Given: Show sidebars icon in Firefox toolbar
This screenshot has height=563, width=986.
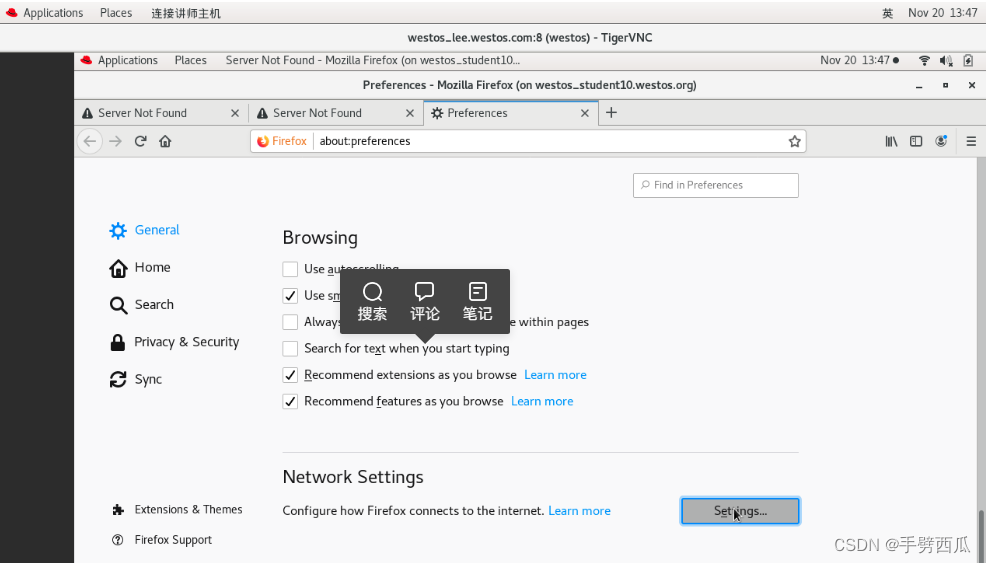Looking at the screenshot, I should point(916,141).
